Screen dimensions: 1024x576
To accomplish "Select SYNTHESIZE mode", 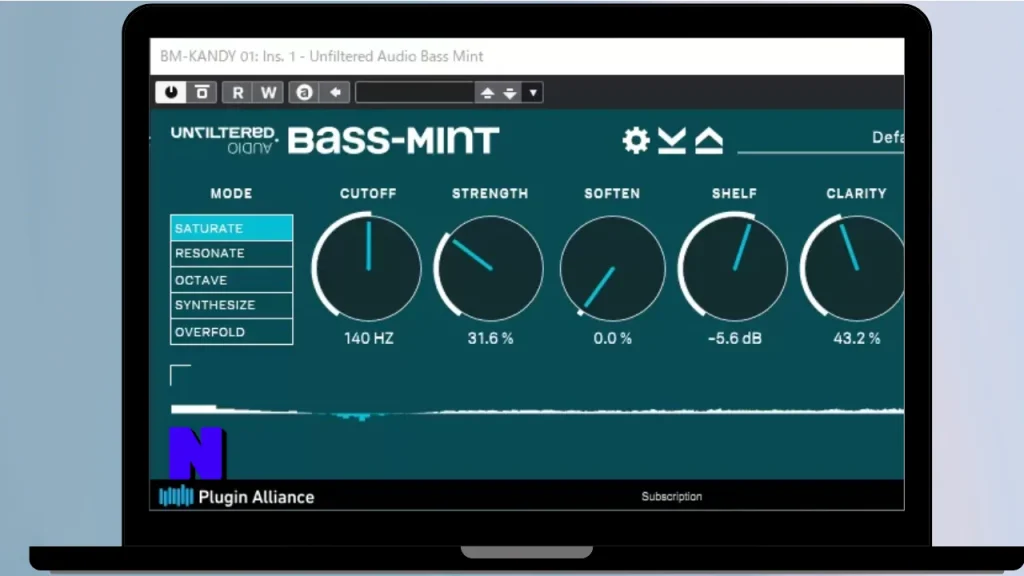I will pos(231,305).
